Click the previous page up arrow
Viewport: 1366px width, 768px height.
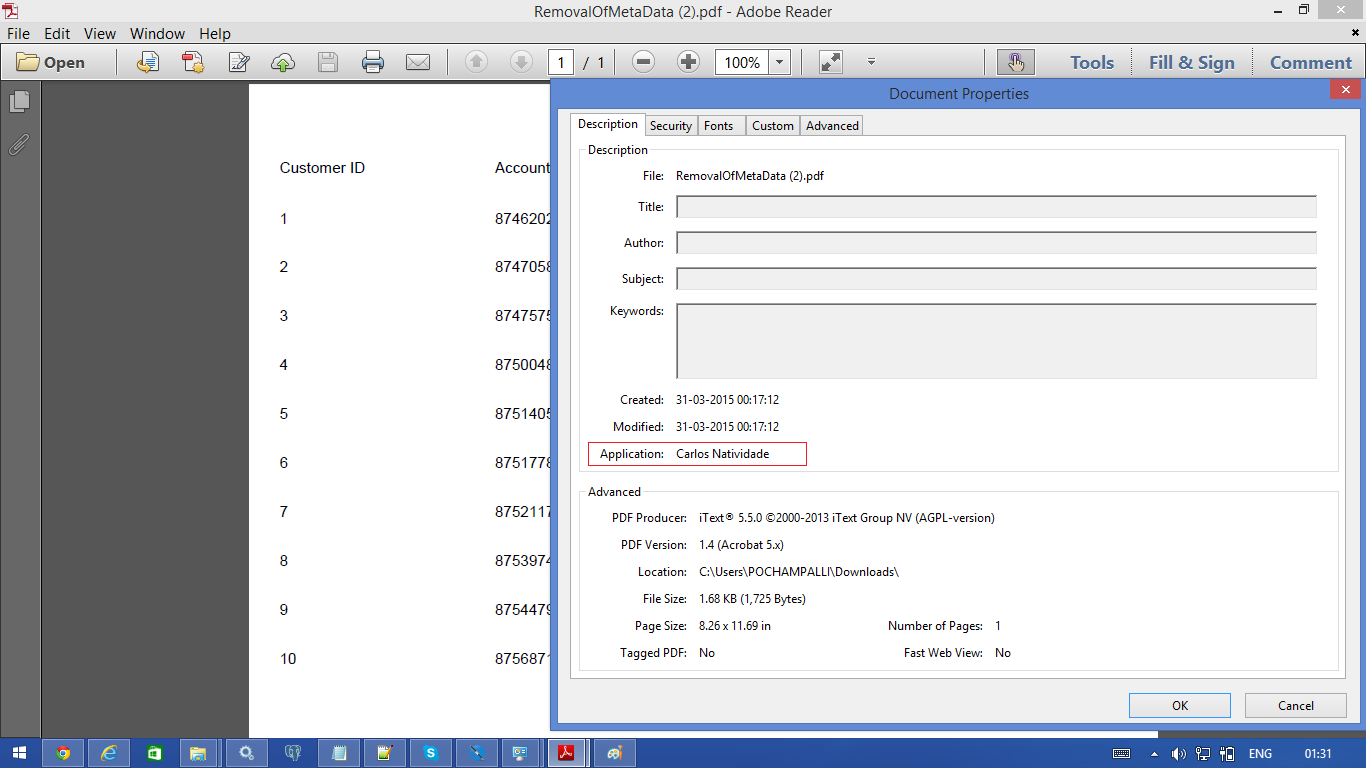click(477, 62)
